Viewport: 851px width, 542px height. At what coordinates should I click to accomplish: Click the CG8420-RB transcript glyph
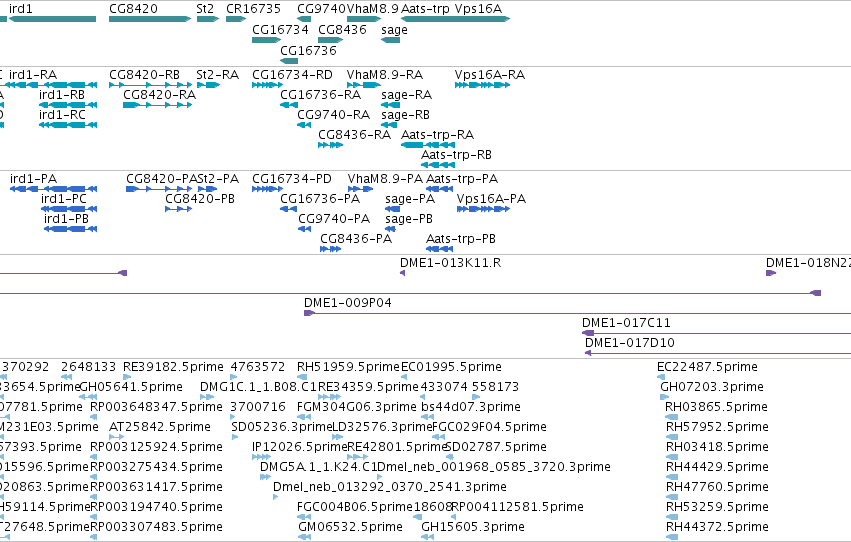(x=150, y=85)
